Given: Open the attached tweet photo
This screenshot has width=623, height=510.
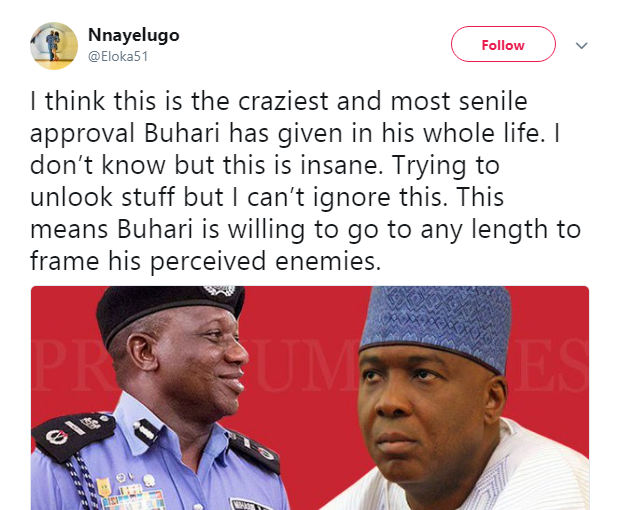Looking at the screenshot, I should point(310,398).
